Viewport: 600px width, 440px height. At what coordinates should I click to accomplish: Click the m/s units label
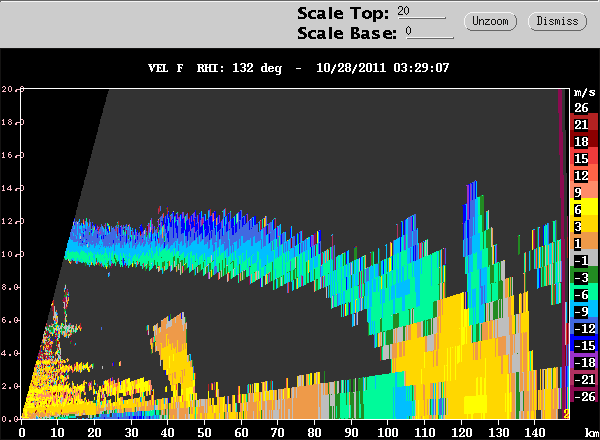pyautogui.click(x=584, y=92)
